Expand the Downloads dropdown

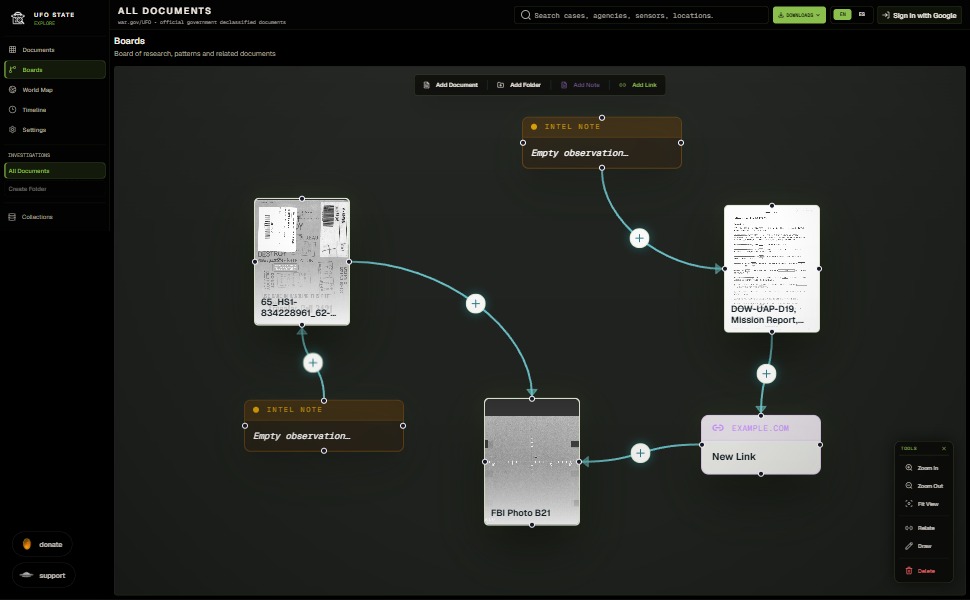click(x=799, y=15)
